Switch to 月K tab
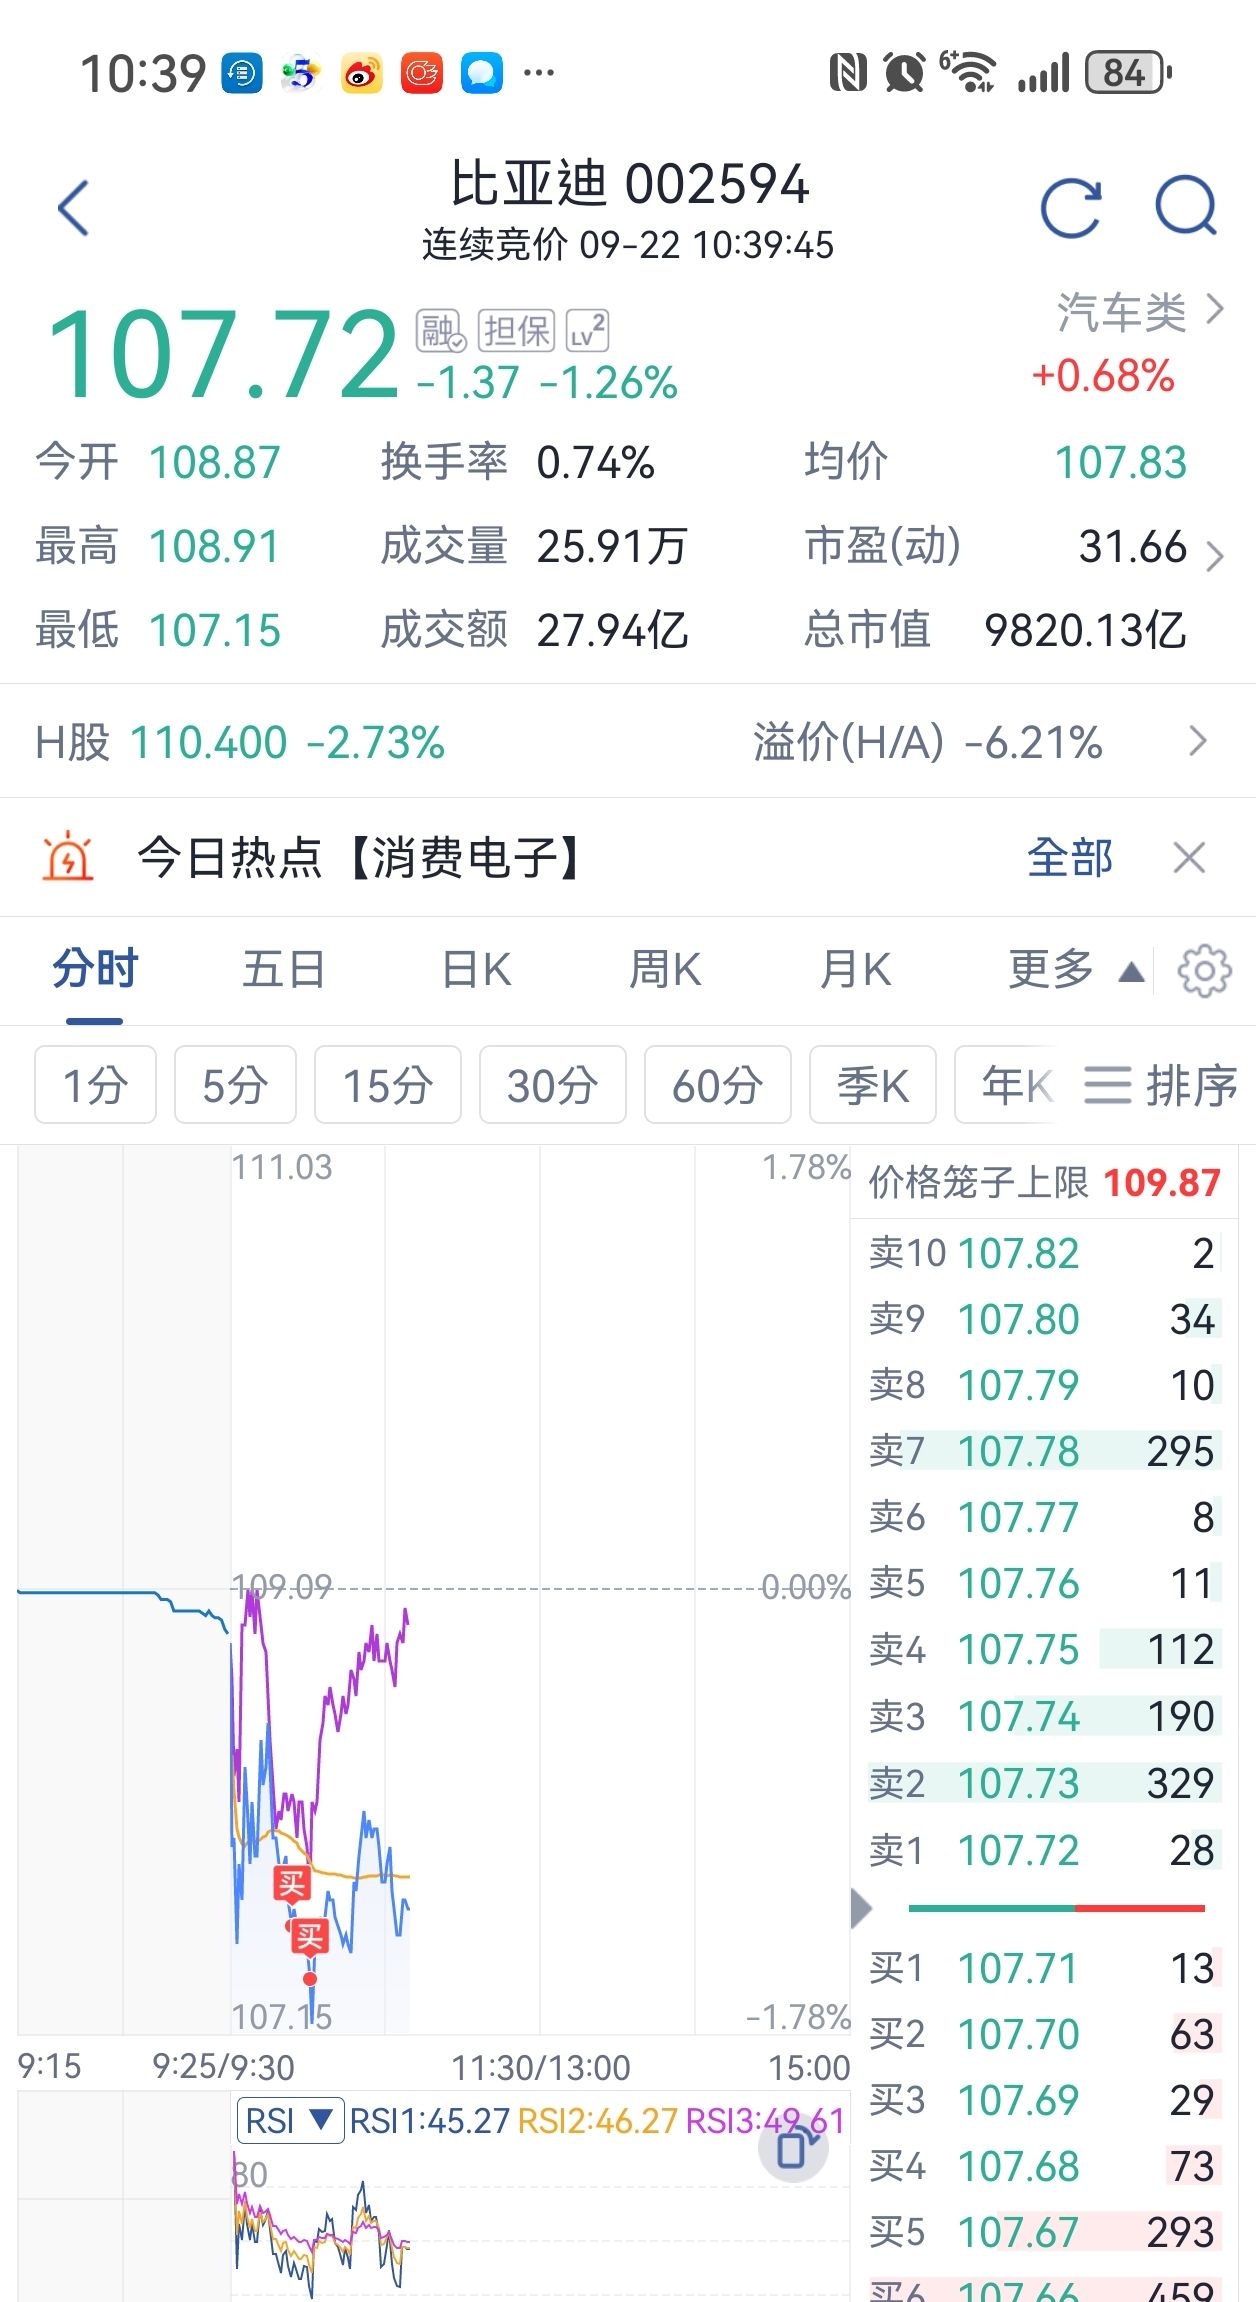 pyautogui.click(x=855, y=969)
